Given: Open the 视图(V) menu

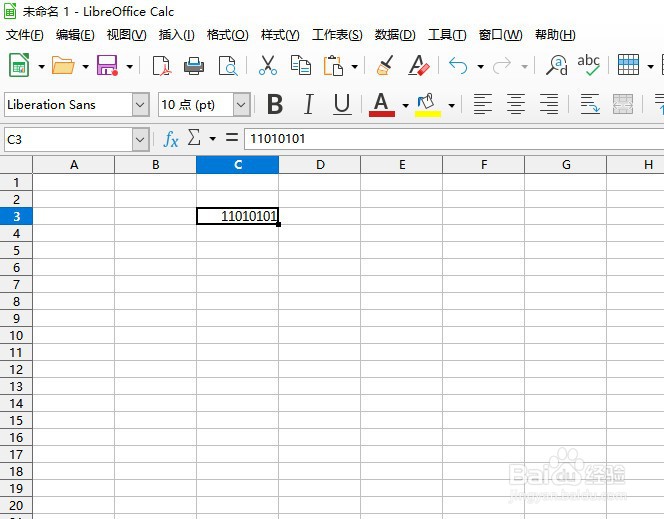Looking at the screenshot, I should pyautogui.click(x=126, y=35).
